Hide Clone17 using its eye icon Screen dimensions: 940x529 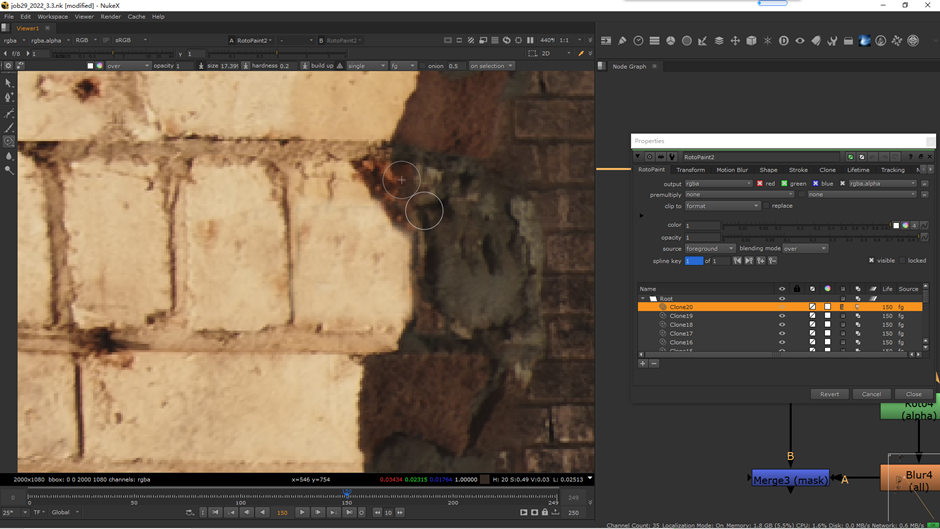pyautogui.click(x=782, y=333)
